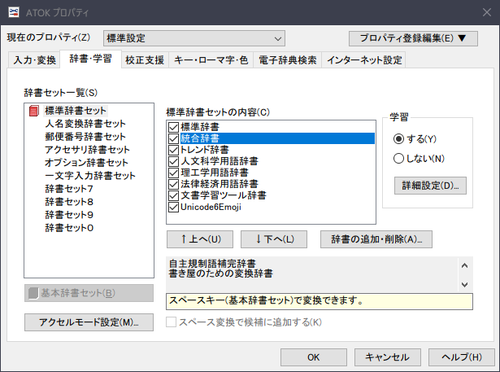
Task: Uncheck the 標準辞書 checkbox
Action: click(173, 127)
